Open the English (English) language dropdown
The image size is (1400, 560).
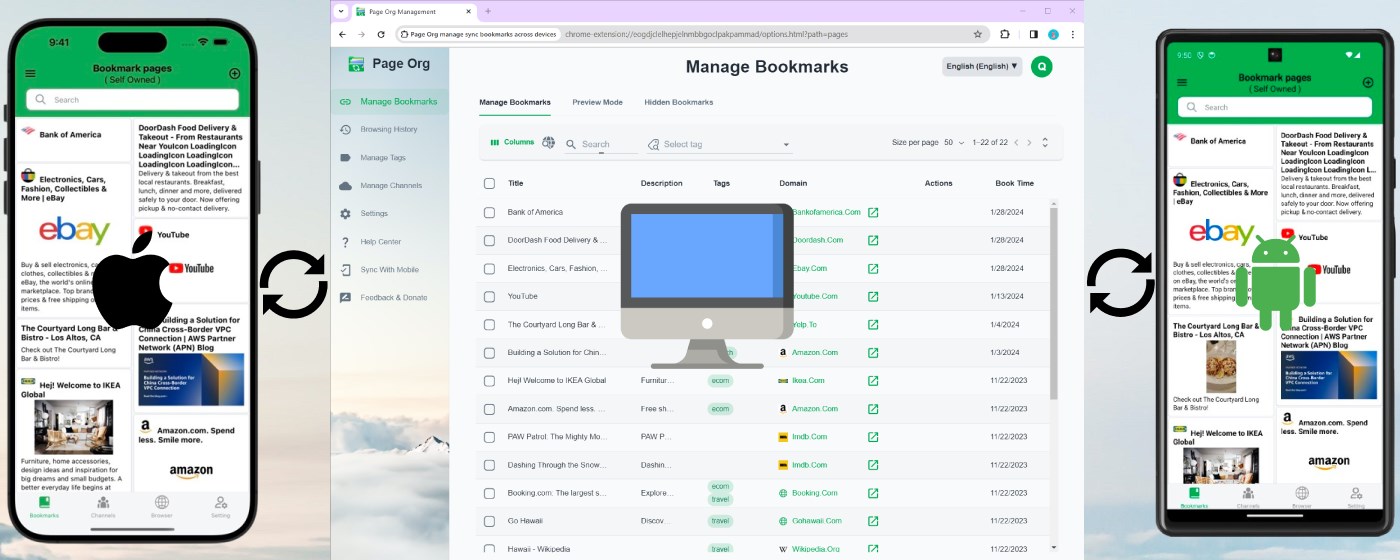982,66
